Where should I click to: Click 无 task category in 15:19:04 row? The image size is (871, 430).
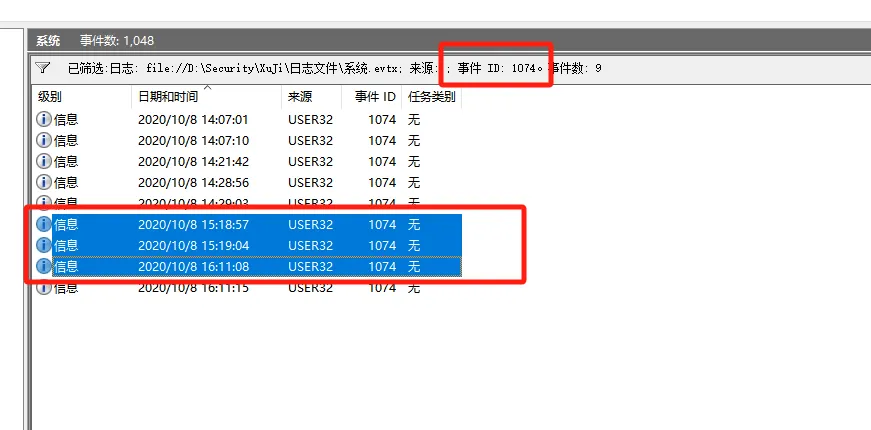414,246
